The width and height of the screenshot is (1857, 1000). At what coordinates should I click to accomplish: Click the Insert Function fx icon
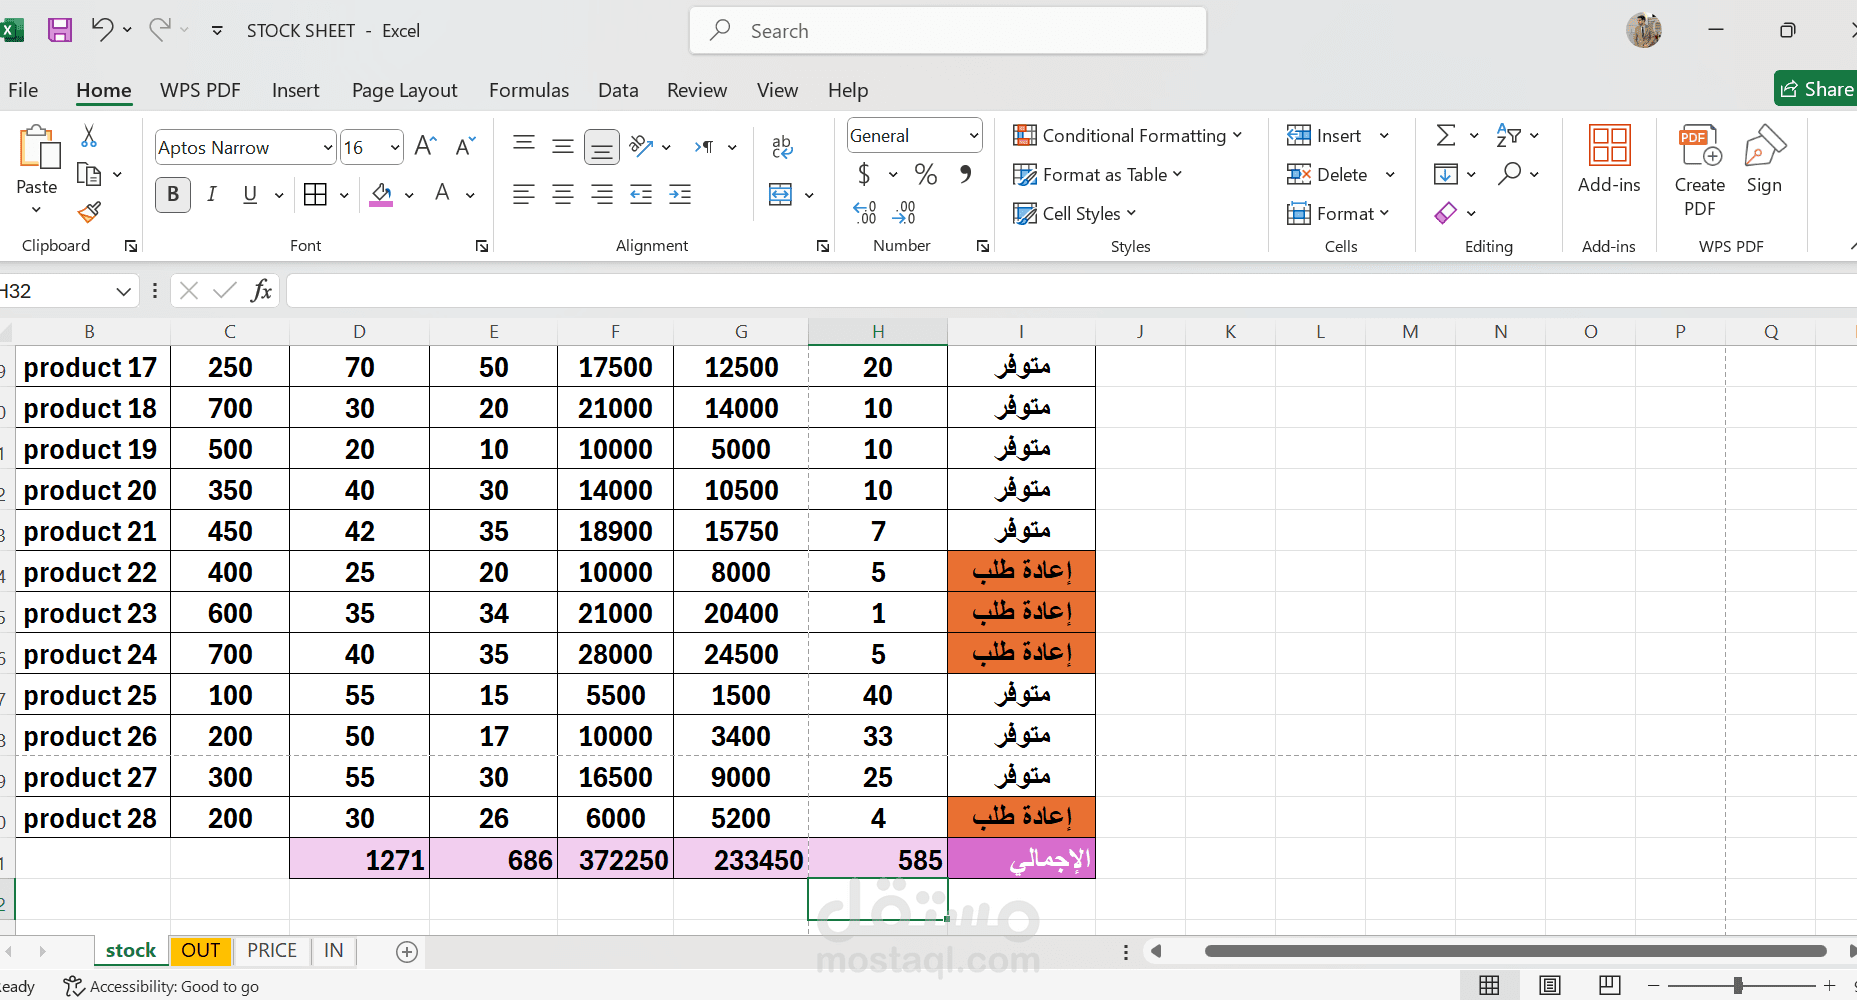point(261,291)
